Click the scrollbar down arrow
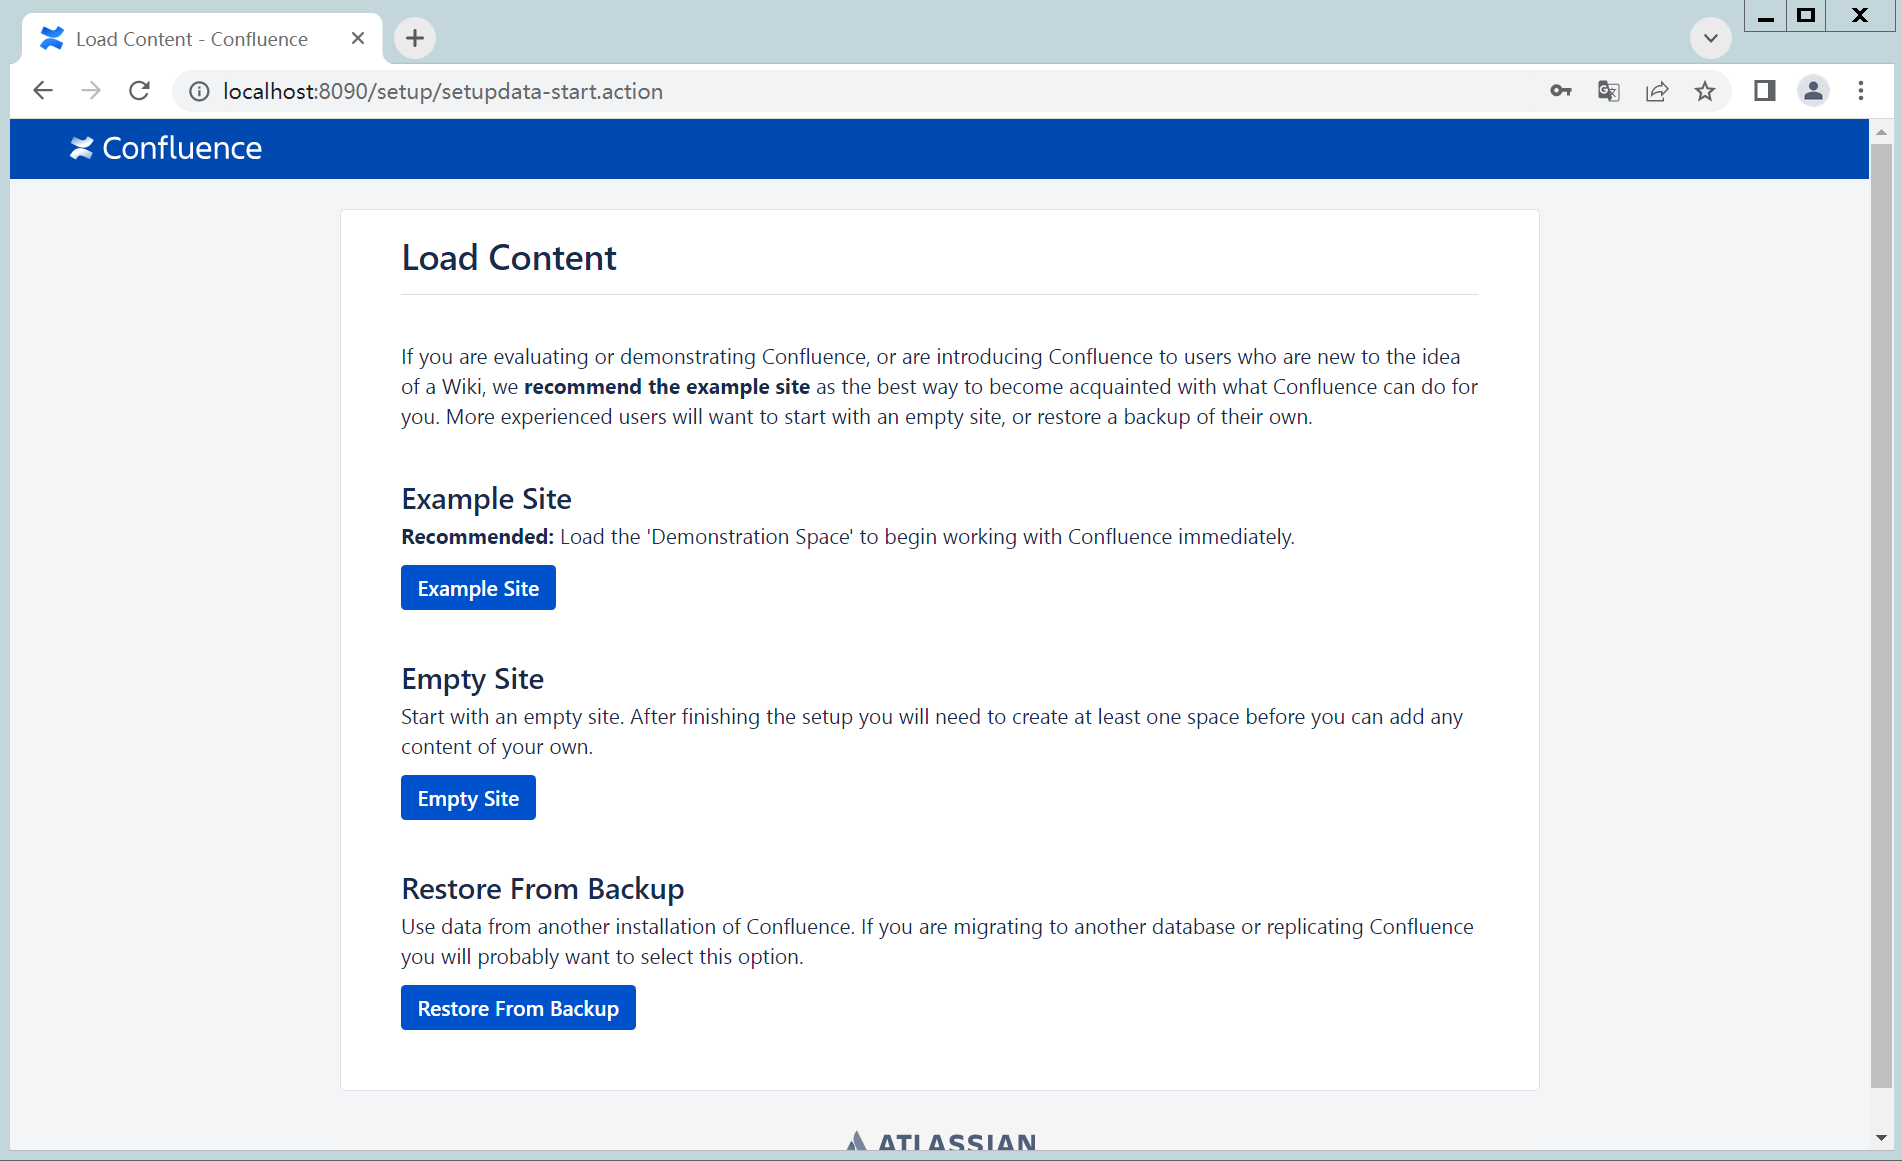This screenshot has height=1161, width=1902. [x=1881, y=1138]
